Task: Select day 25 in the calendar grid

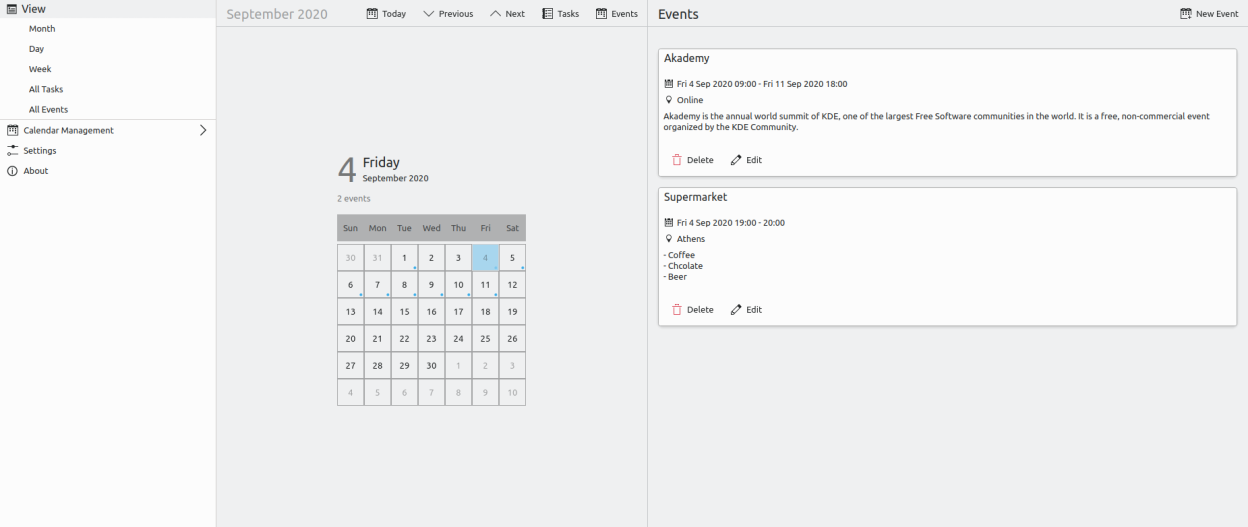Action: click(x=485, y=339)
